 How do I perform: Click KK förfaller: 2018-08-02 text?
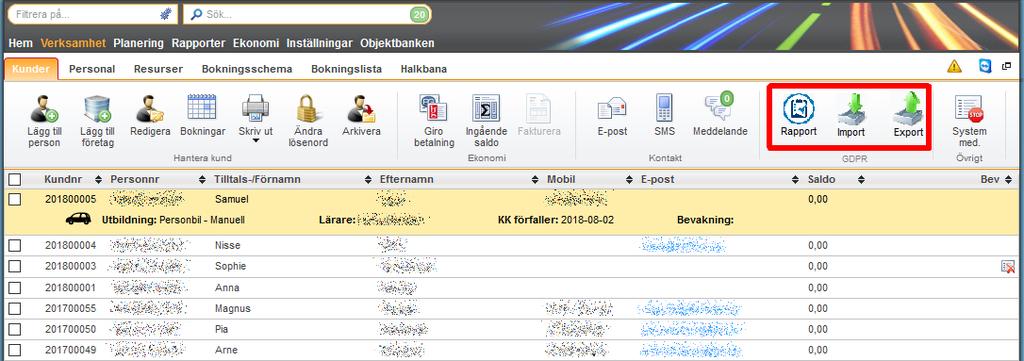click(x=556, y=220)
